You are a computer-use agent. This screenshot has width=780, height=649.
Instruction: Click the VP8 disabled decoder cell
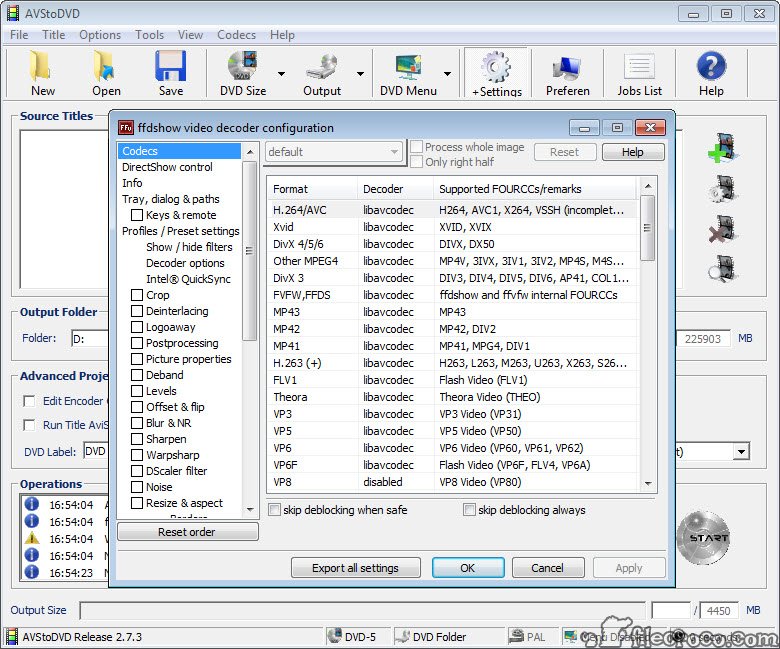tap(383, 482)
